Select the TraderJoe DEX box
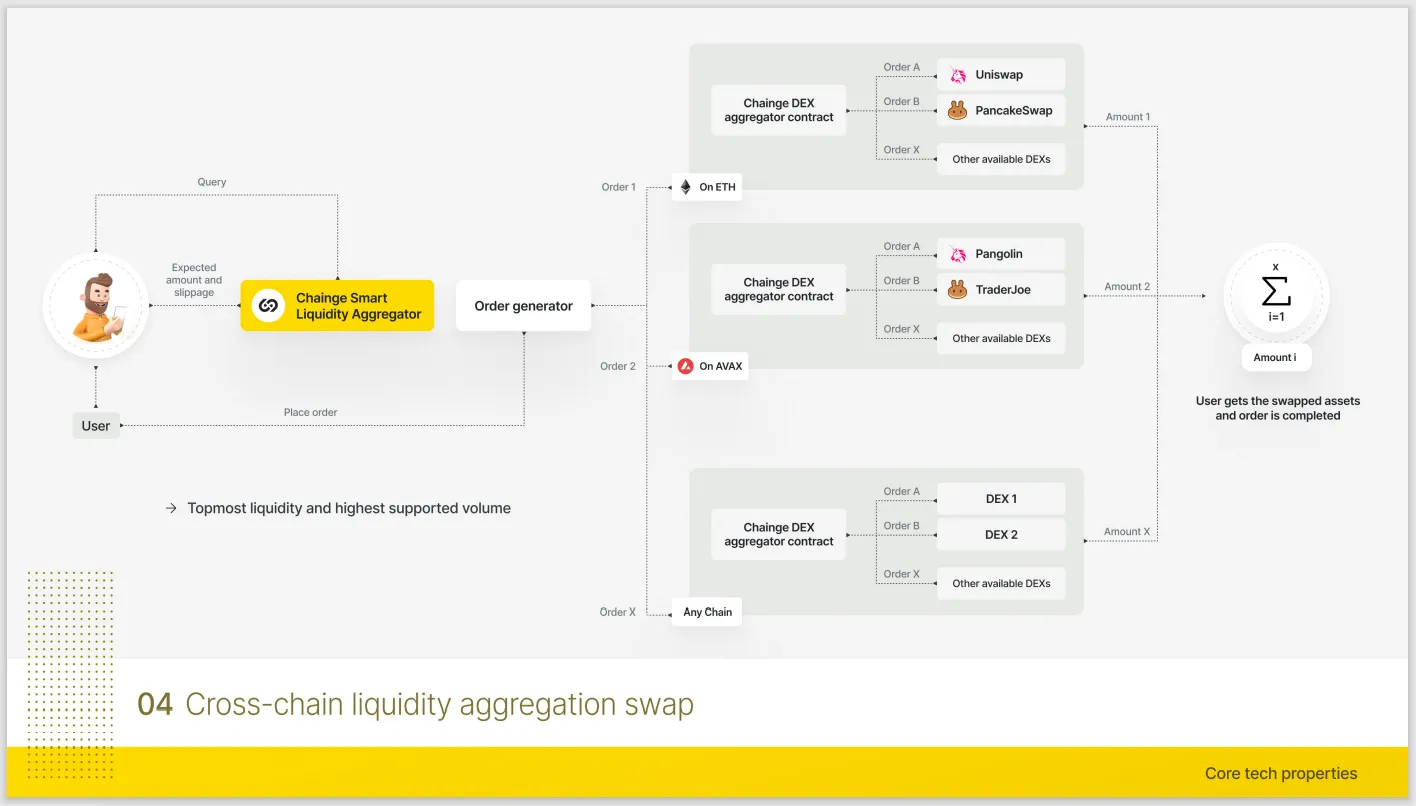Screen dimensions: 1416x806 click(x=1001, y=290)
